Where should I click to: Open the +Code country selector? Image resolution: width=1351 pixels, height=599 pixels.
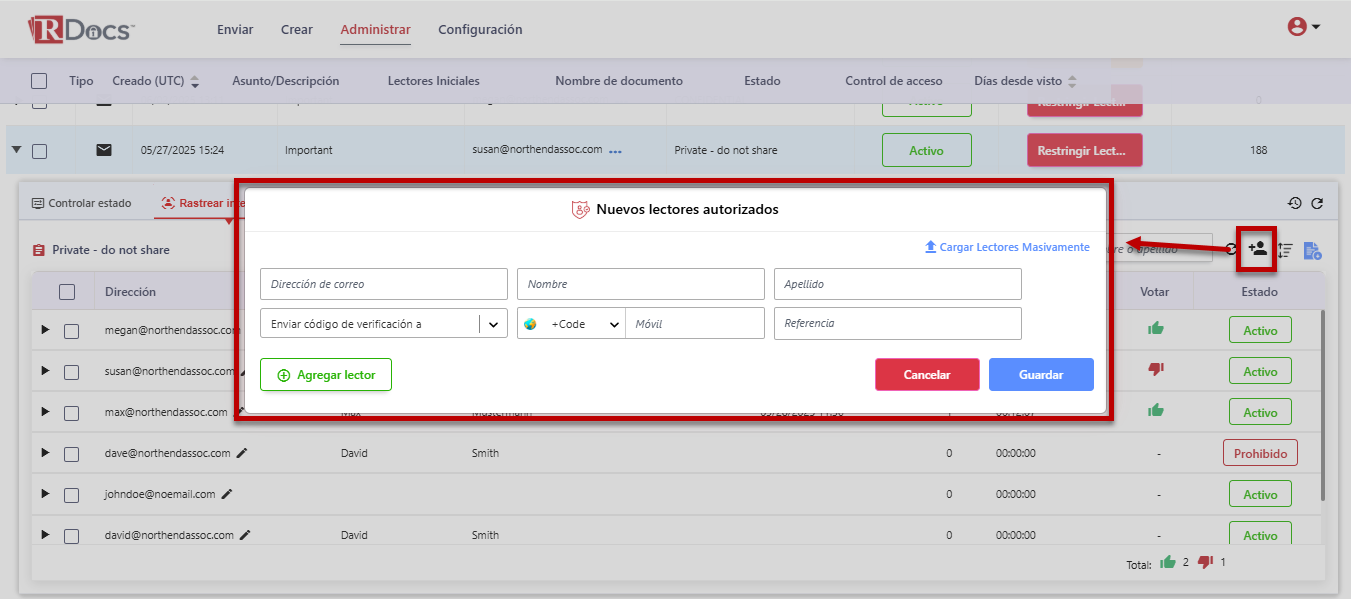(x=571, y=324)
